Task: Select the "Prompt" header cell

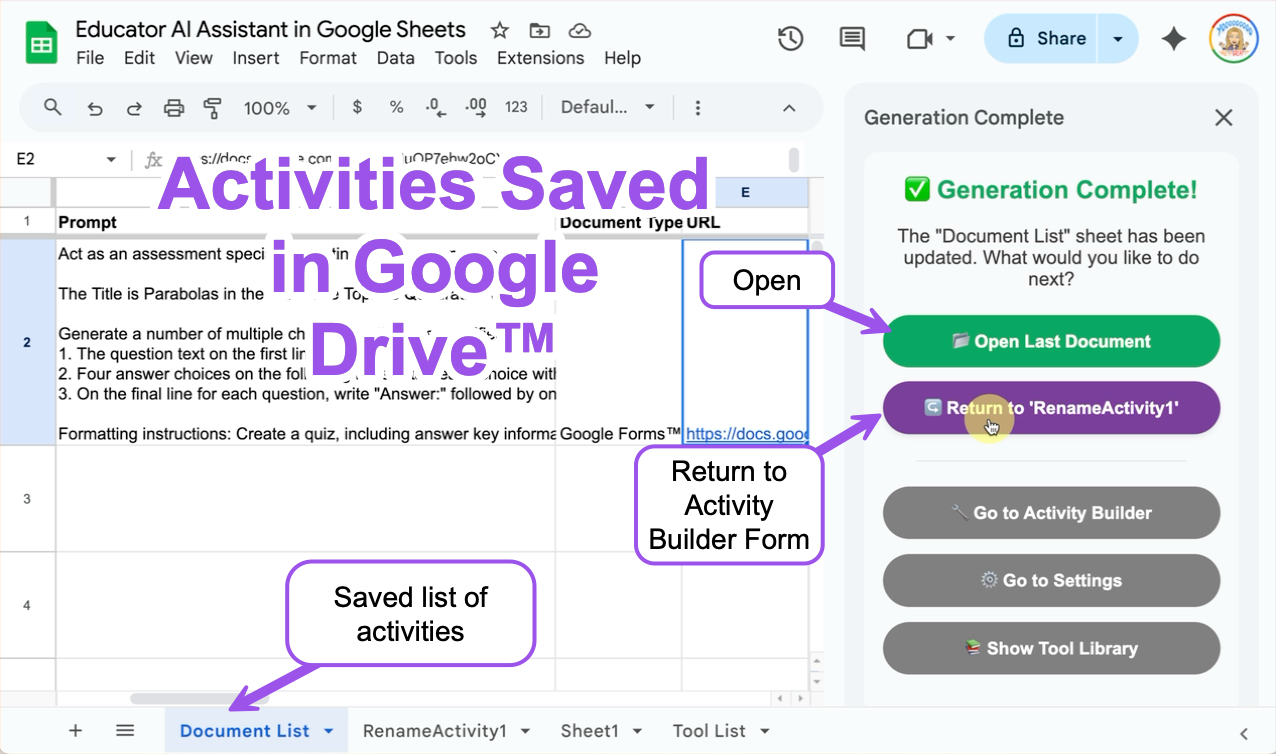Action: pos(305,221)
